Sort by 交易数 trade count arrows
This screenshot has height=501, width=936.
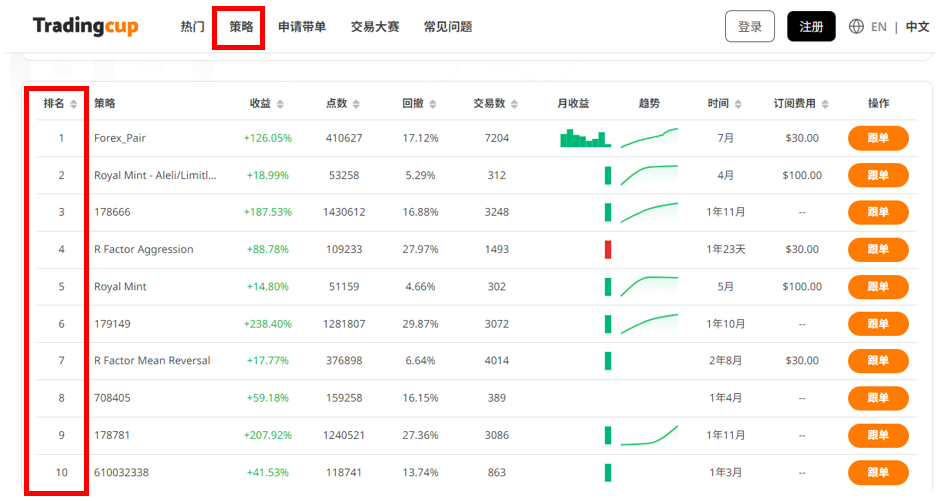(x=514, y=104)
